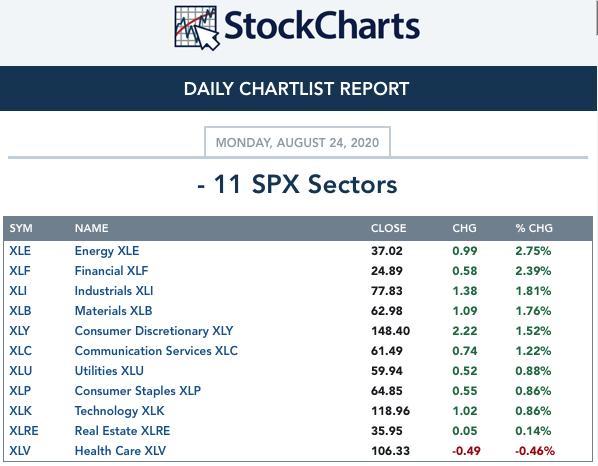Select the XLF symbol link
598x466 pixels.
19,271
